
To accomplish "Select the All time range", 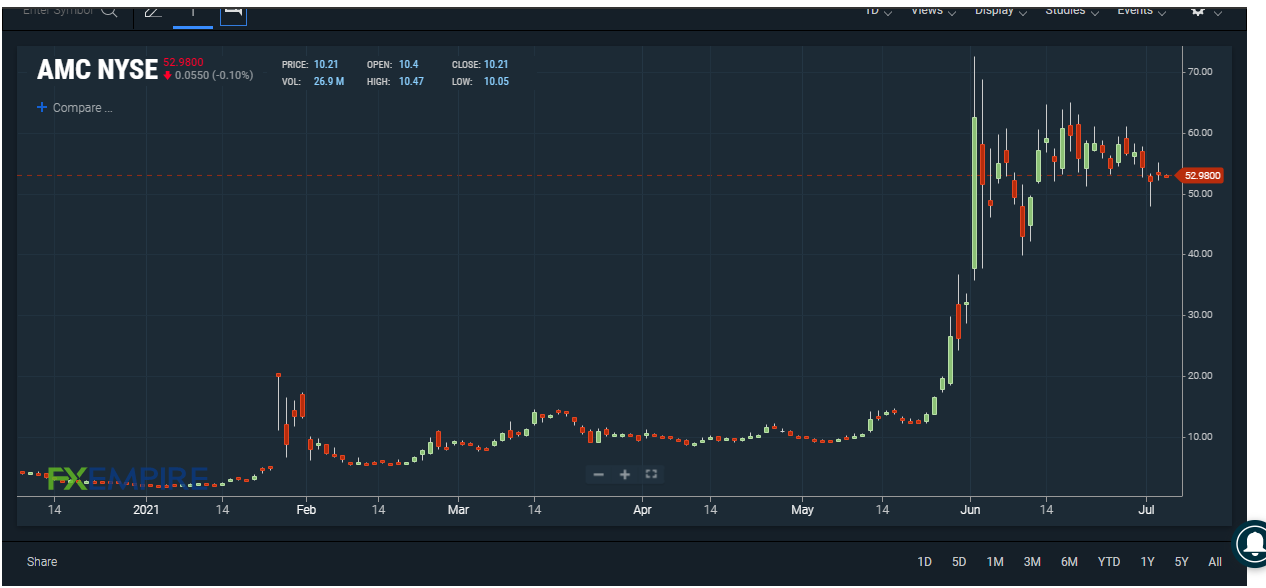I will pos(1215,562).
